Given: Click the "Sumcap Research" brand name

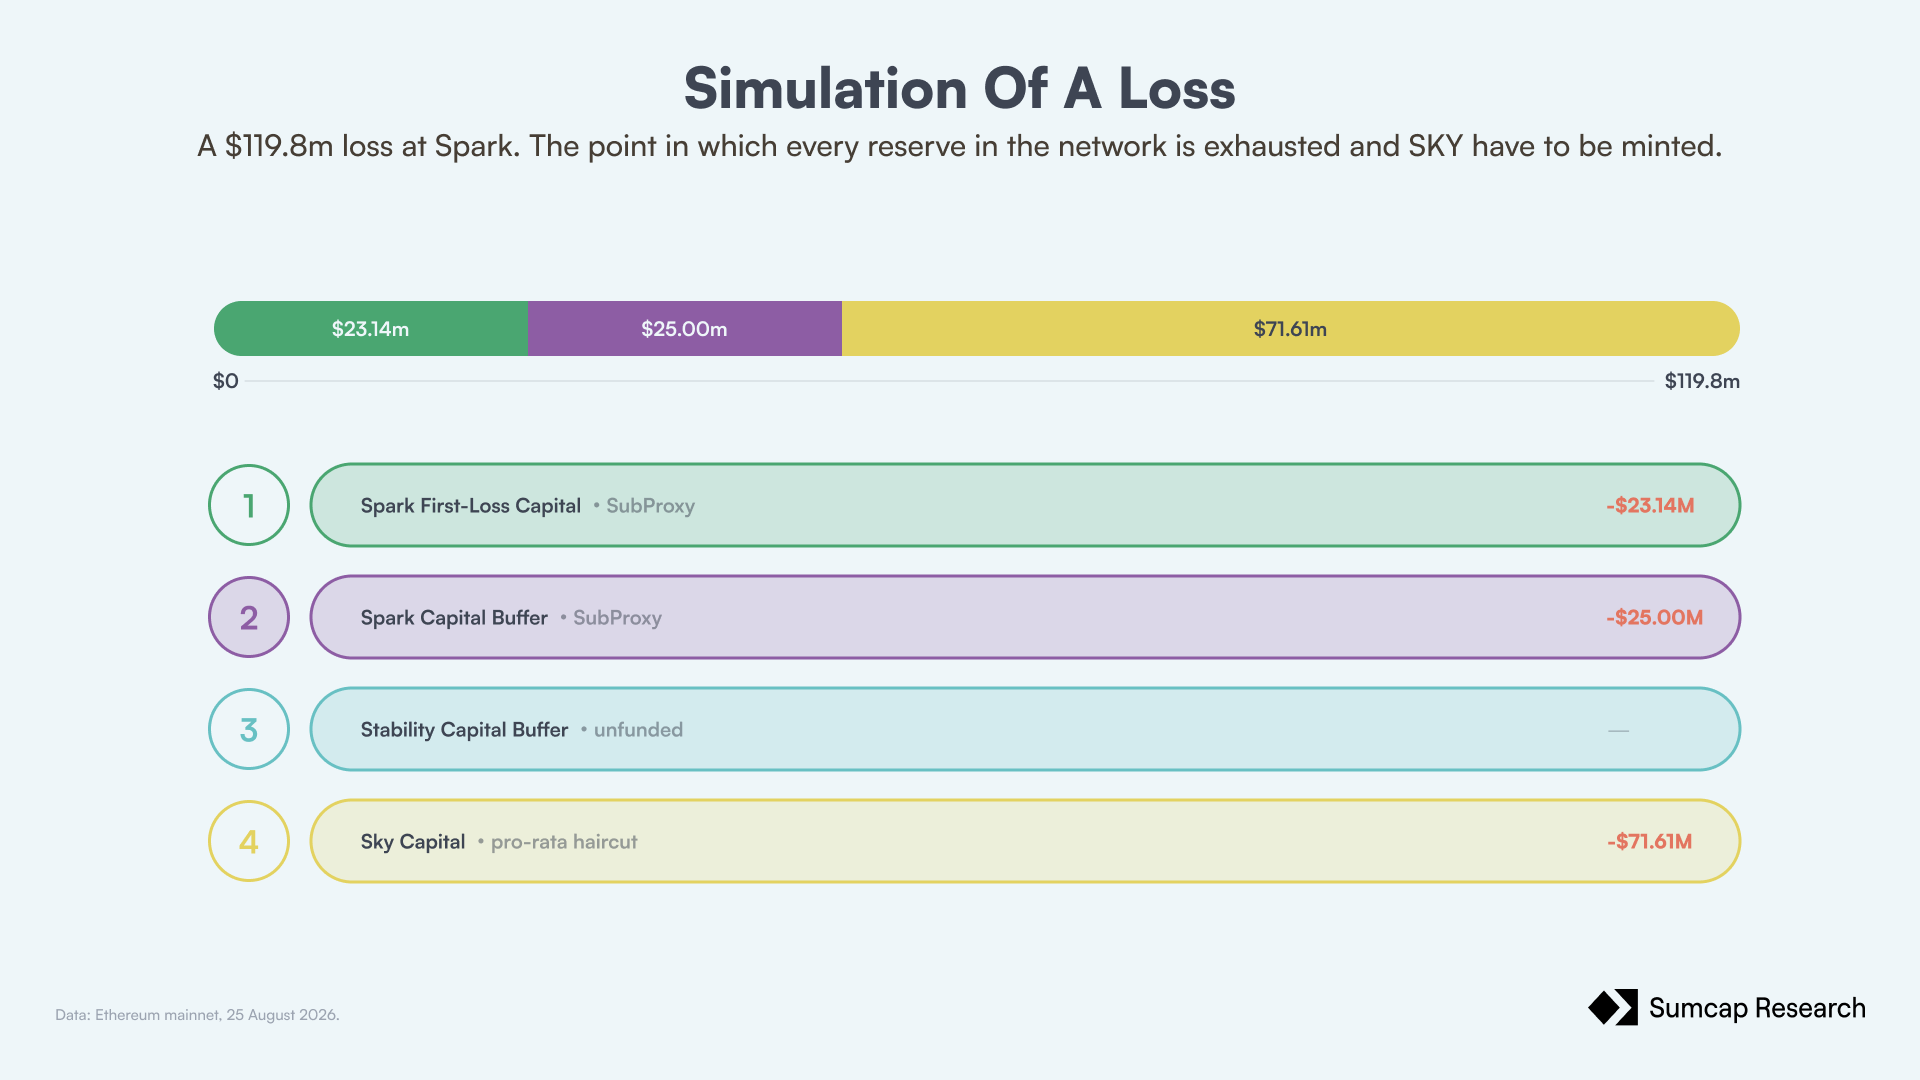Looking at the screenshot, I should [1757, 1008].
